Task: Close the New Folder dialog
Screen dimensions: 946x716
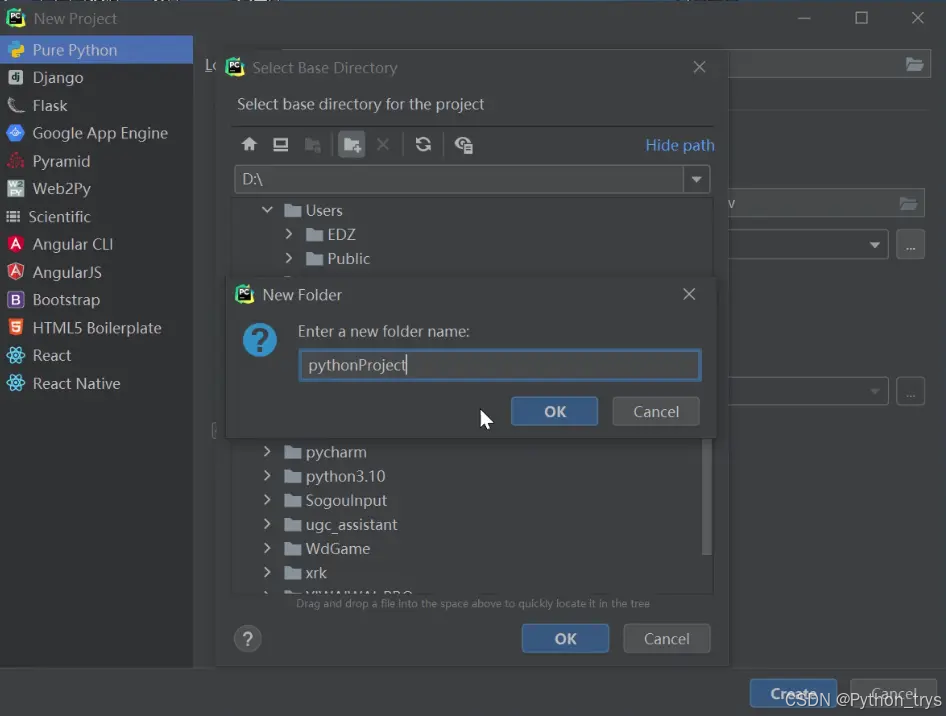Action: (689, 294)
